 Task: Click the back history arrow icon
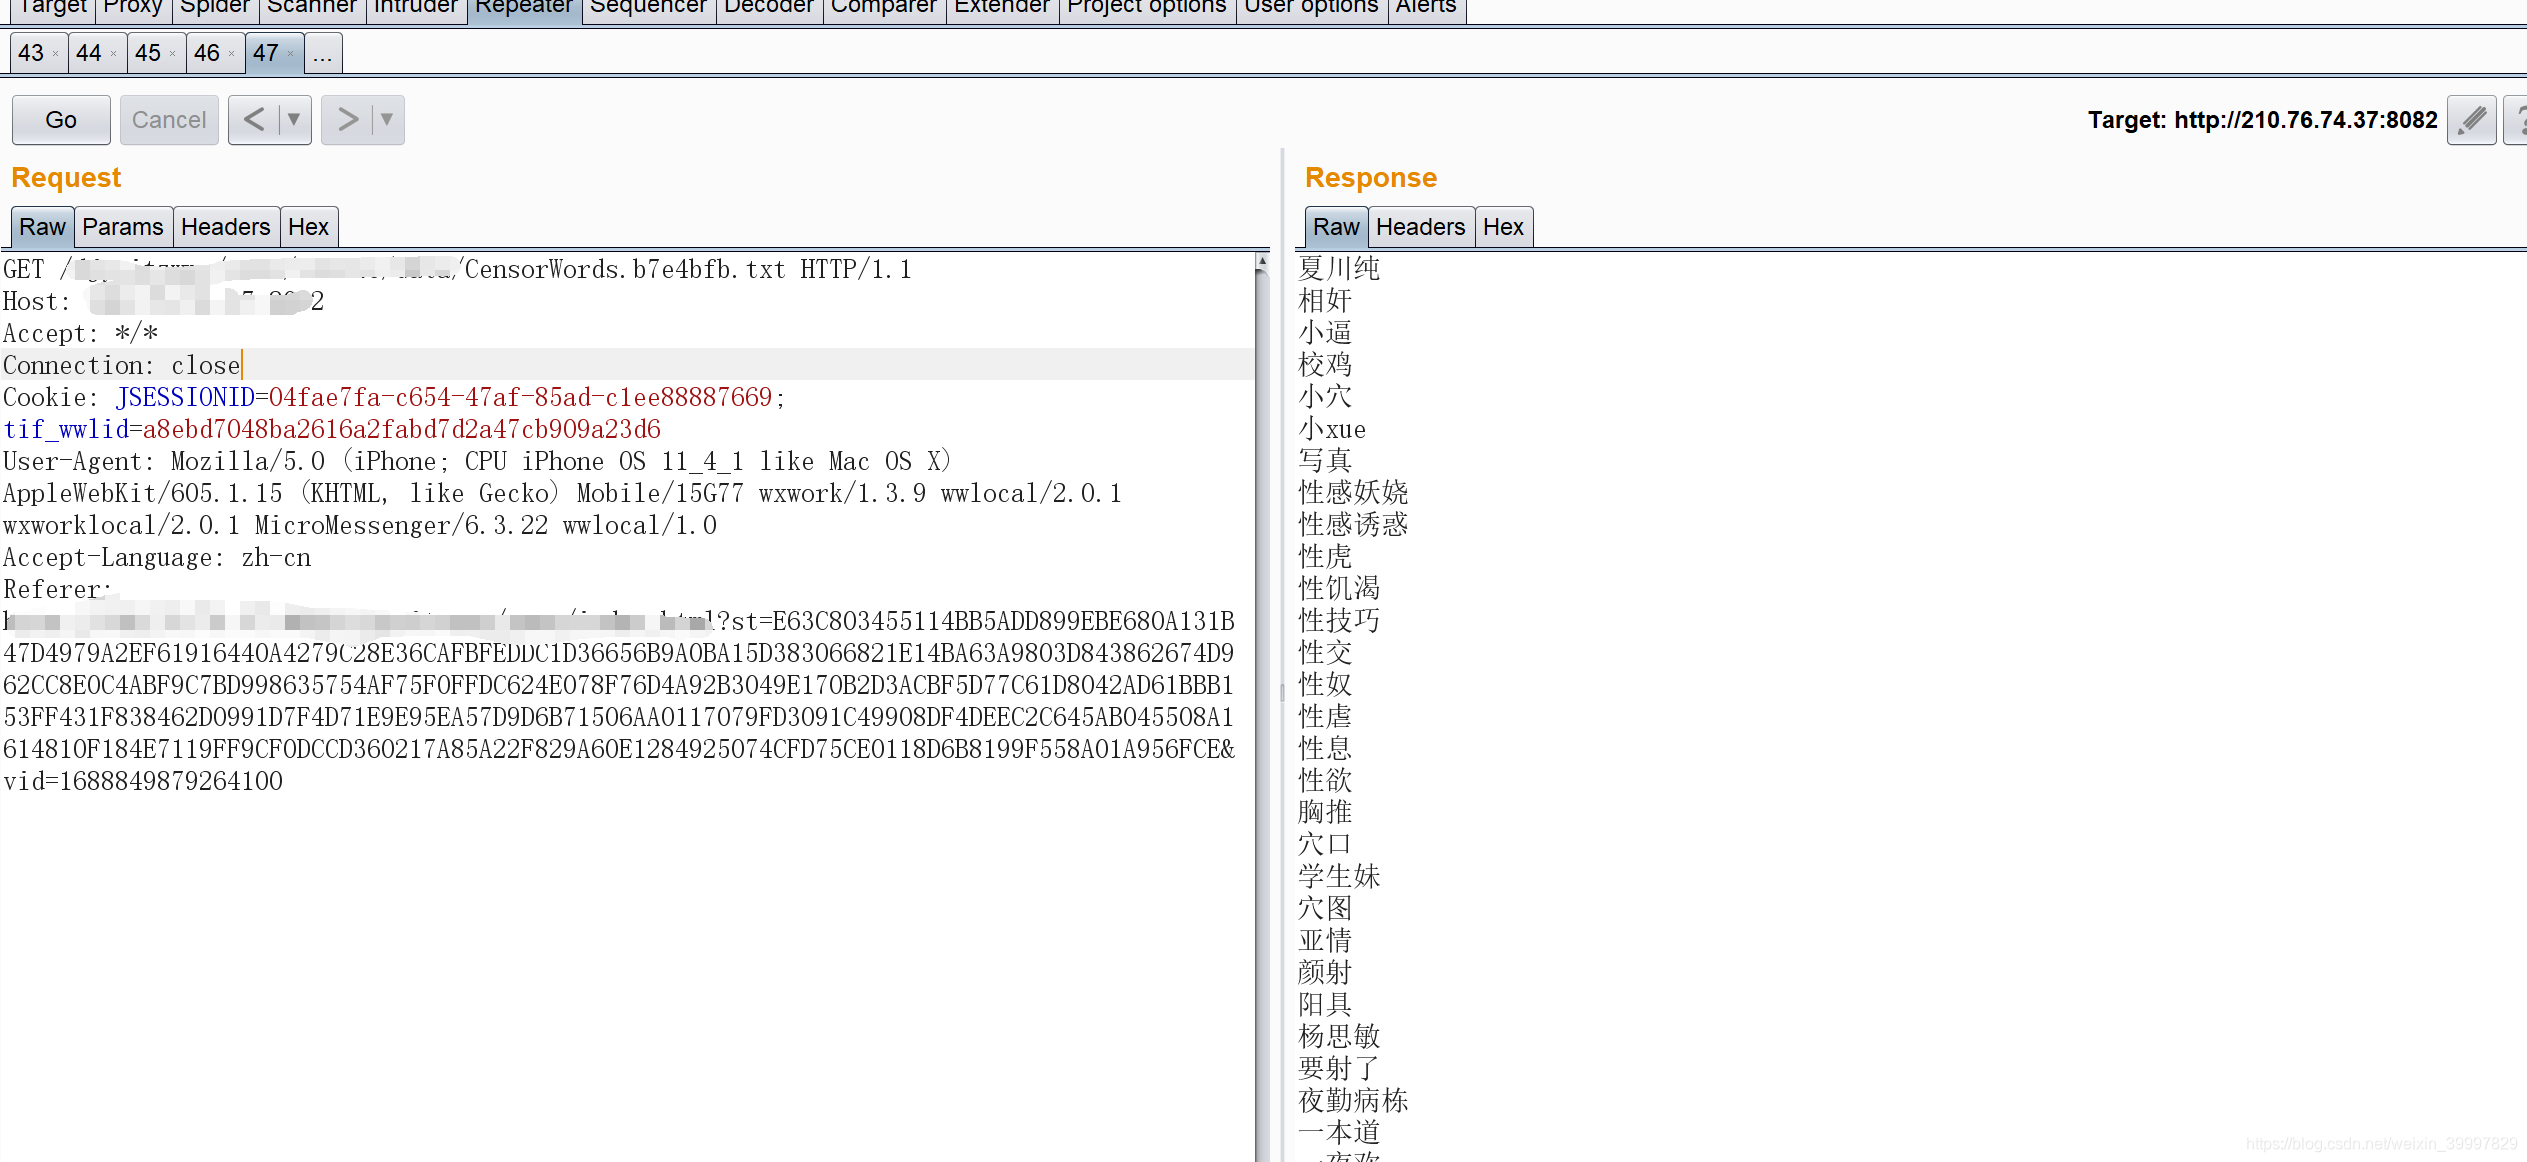click(x=254, y=120)
